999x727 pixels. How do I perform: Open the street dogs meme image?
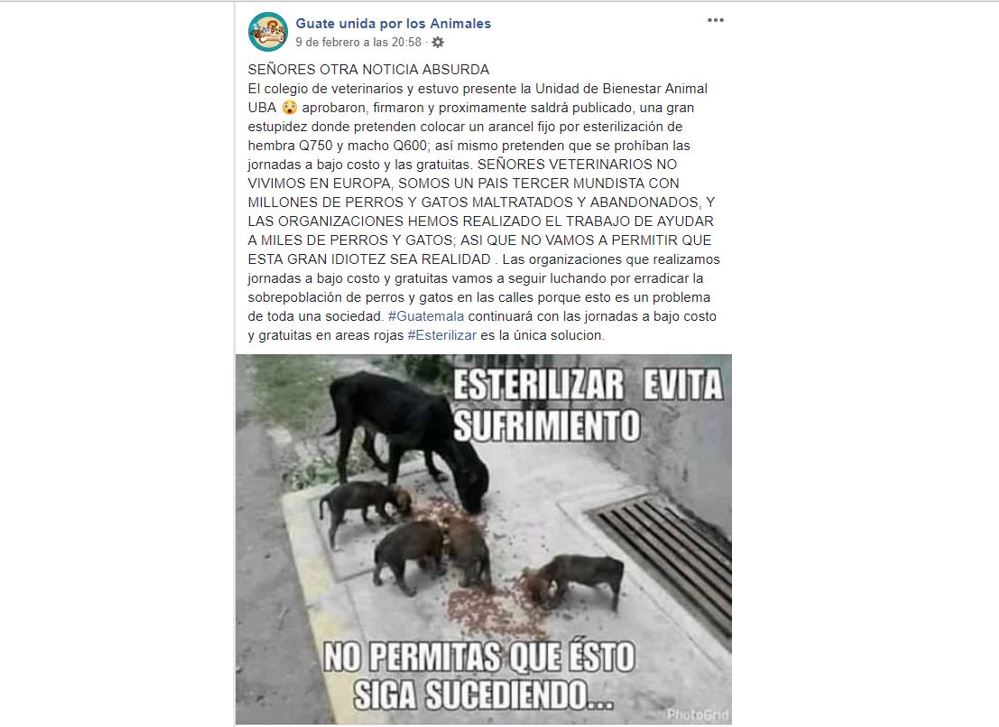(x=484, y=539)
